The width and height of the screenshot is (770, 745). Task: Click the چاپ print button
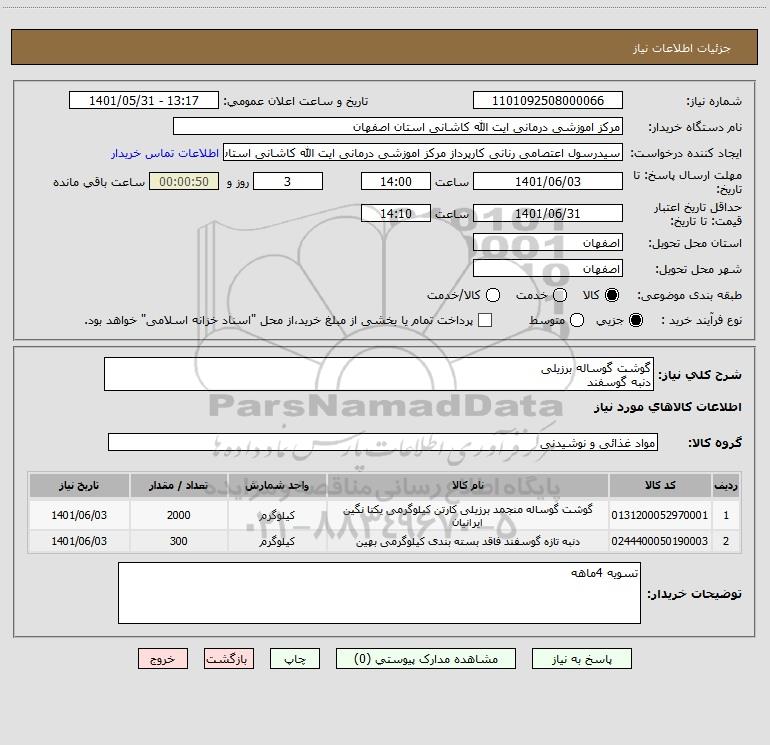295,659
